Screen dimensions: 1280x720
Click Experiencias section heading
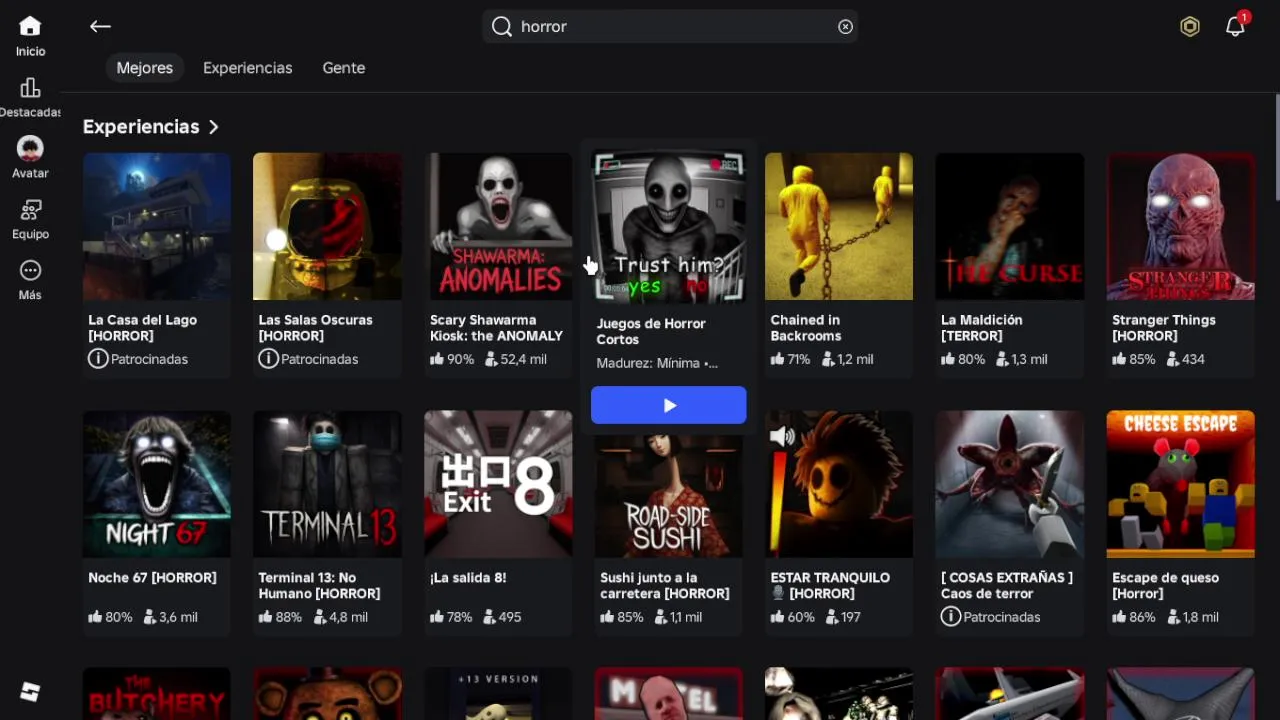(x=141, y=127)
